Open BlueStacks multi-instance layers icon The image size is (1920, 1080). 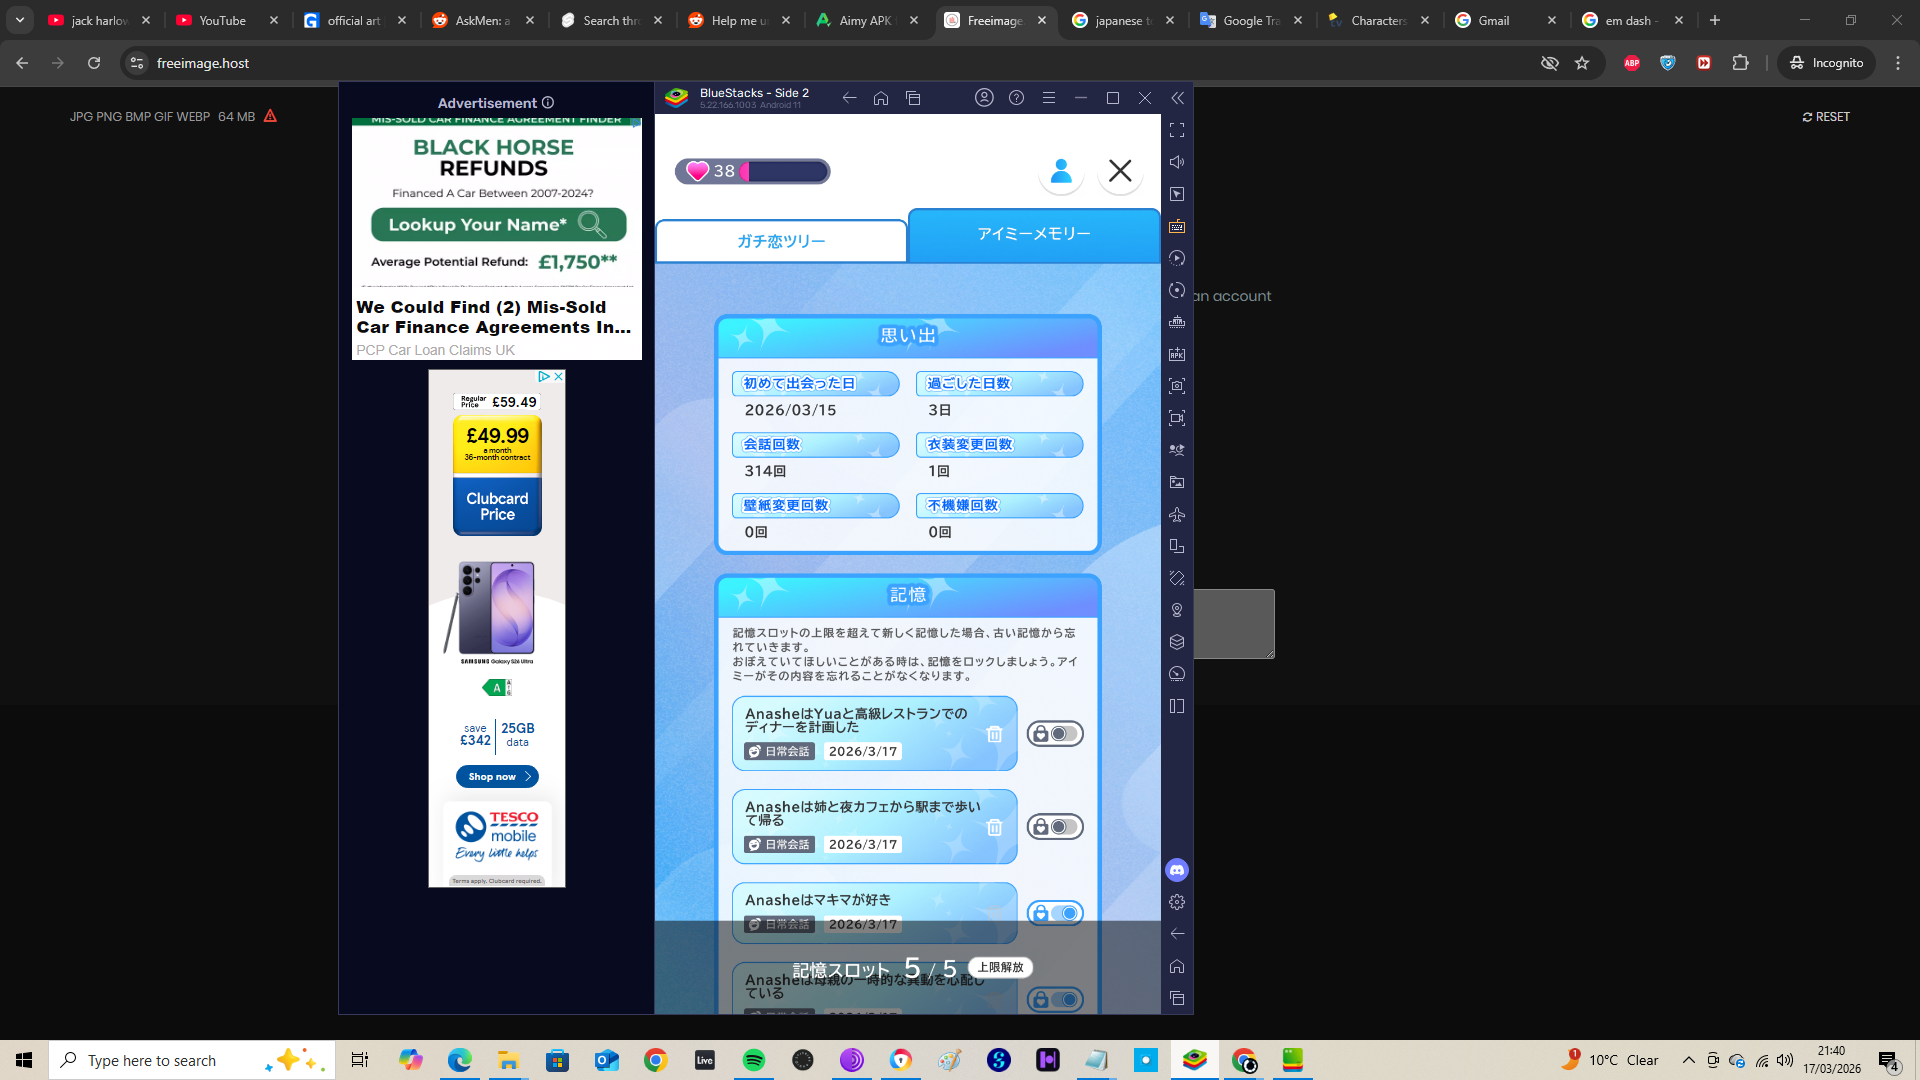1177,642
